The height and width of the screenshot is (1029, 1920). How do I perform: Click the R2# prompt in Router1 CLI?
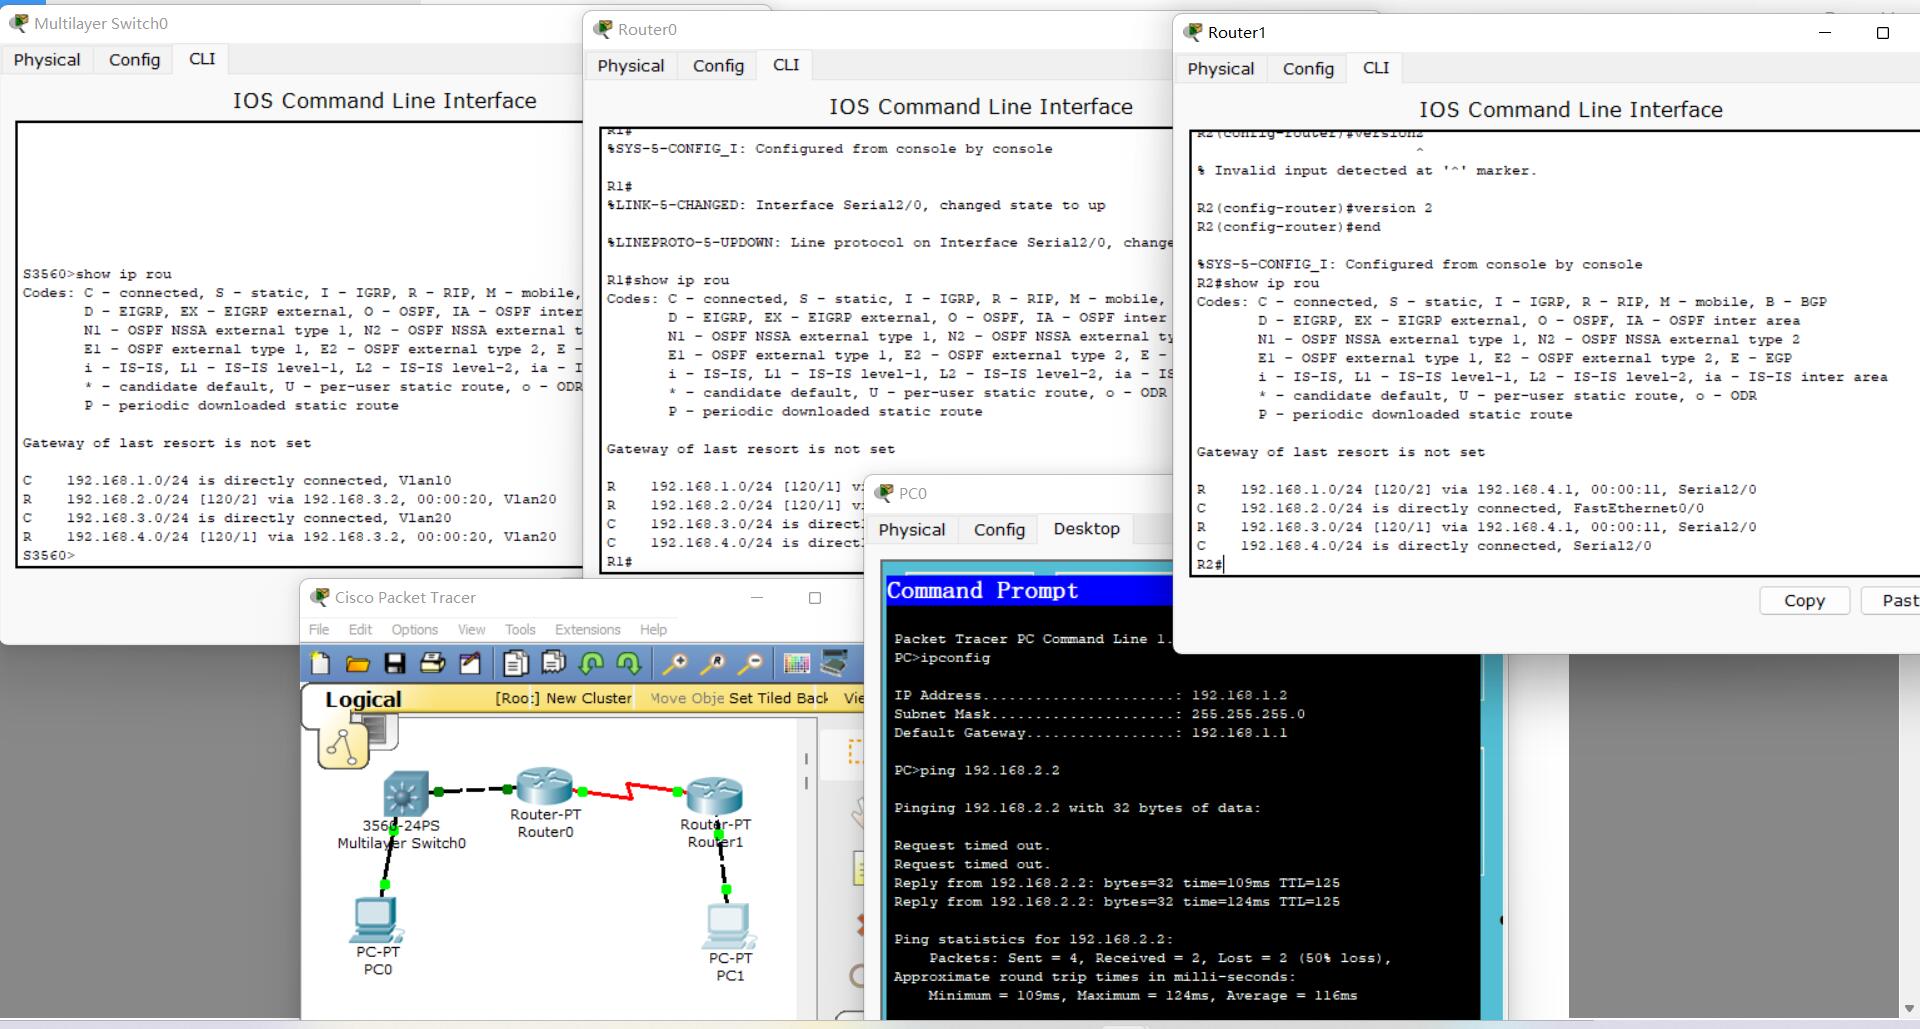(1209, 565)
